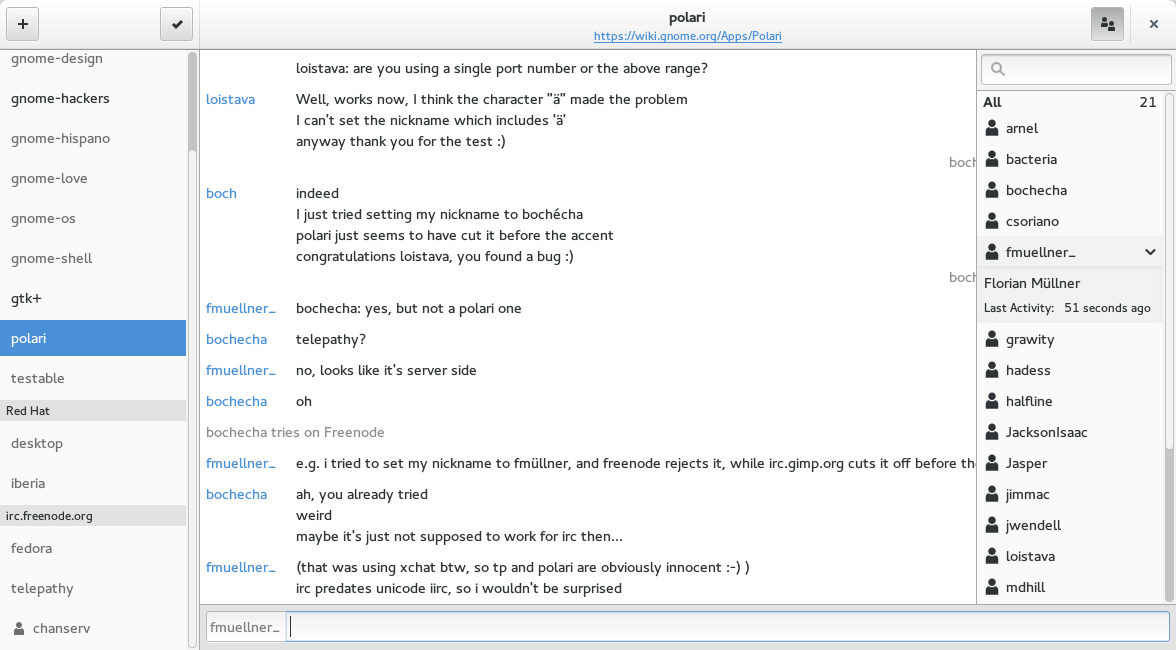The height and width of the screenshot is (650, 1176).
Task: Click the plus button to join a room
Action: (22, 24)
